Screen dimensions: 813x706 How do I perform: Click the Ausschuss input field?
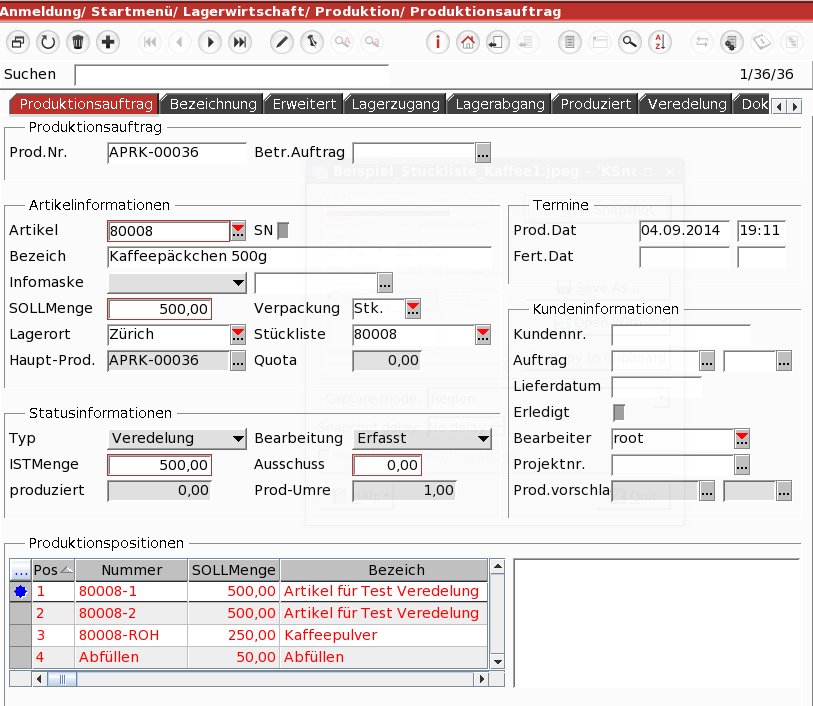tap(387, 465)
